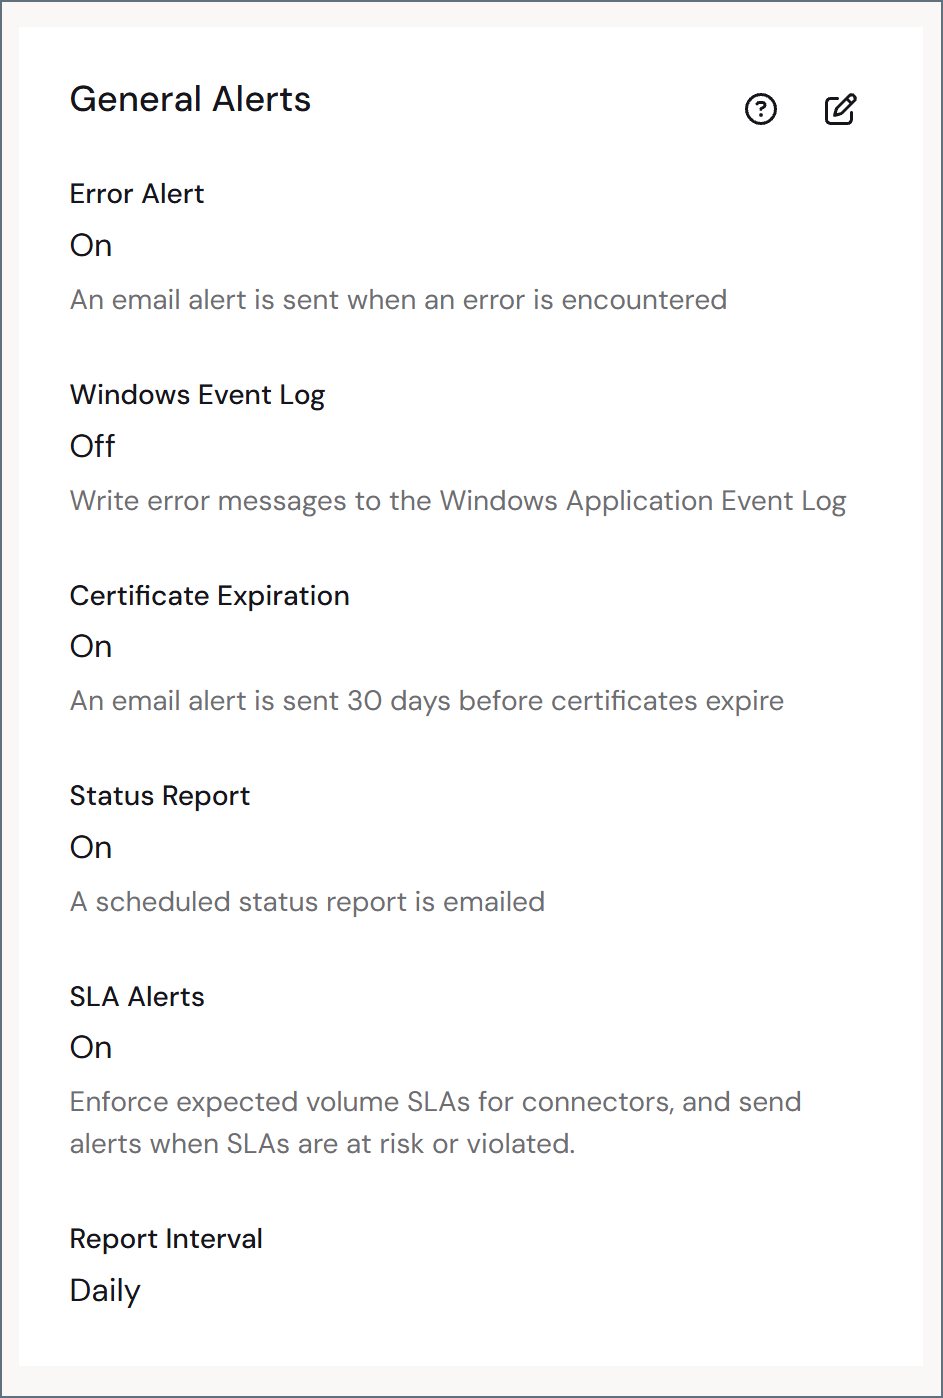Select the "Windows Event Log" label
943x1398 pixels.
[x=197, y=395]
